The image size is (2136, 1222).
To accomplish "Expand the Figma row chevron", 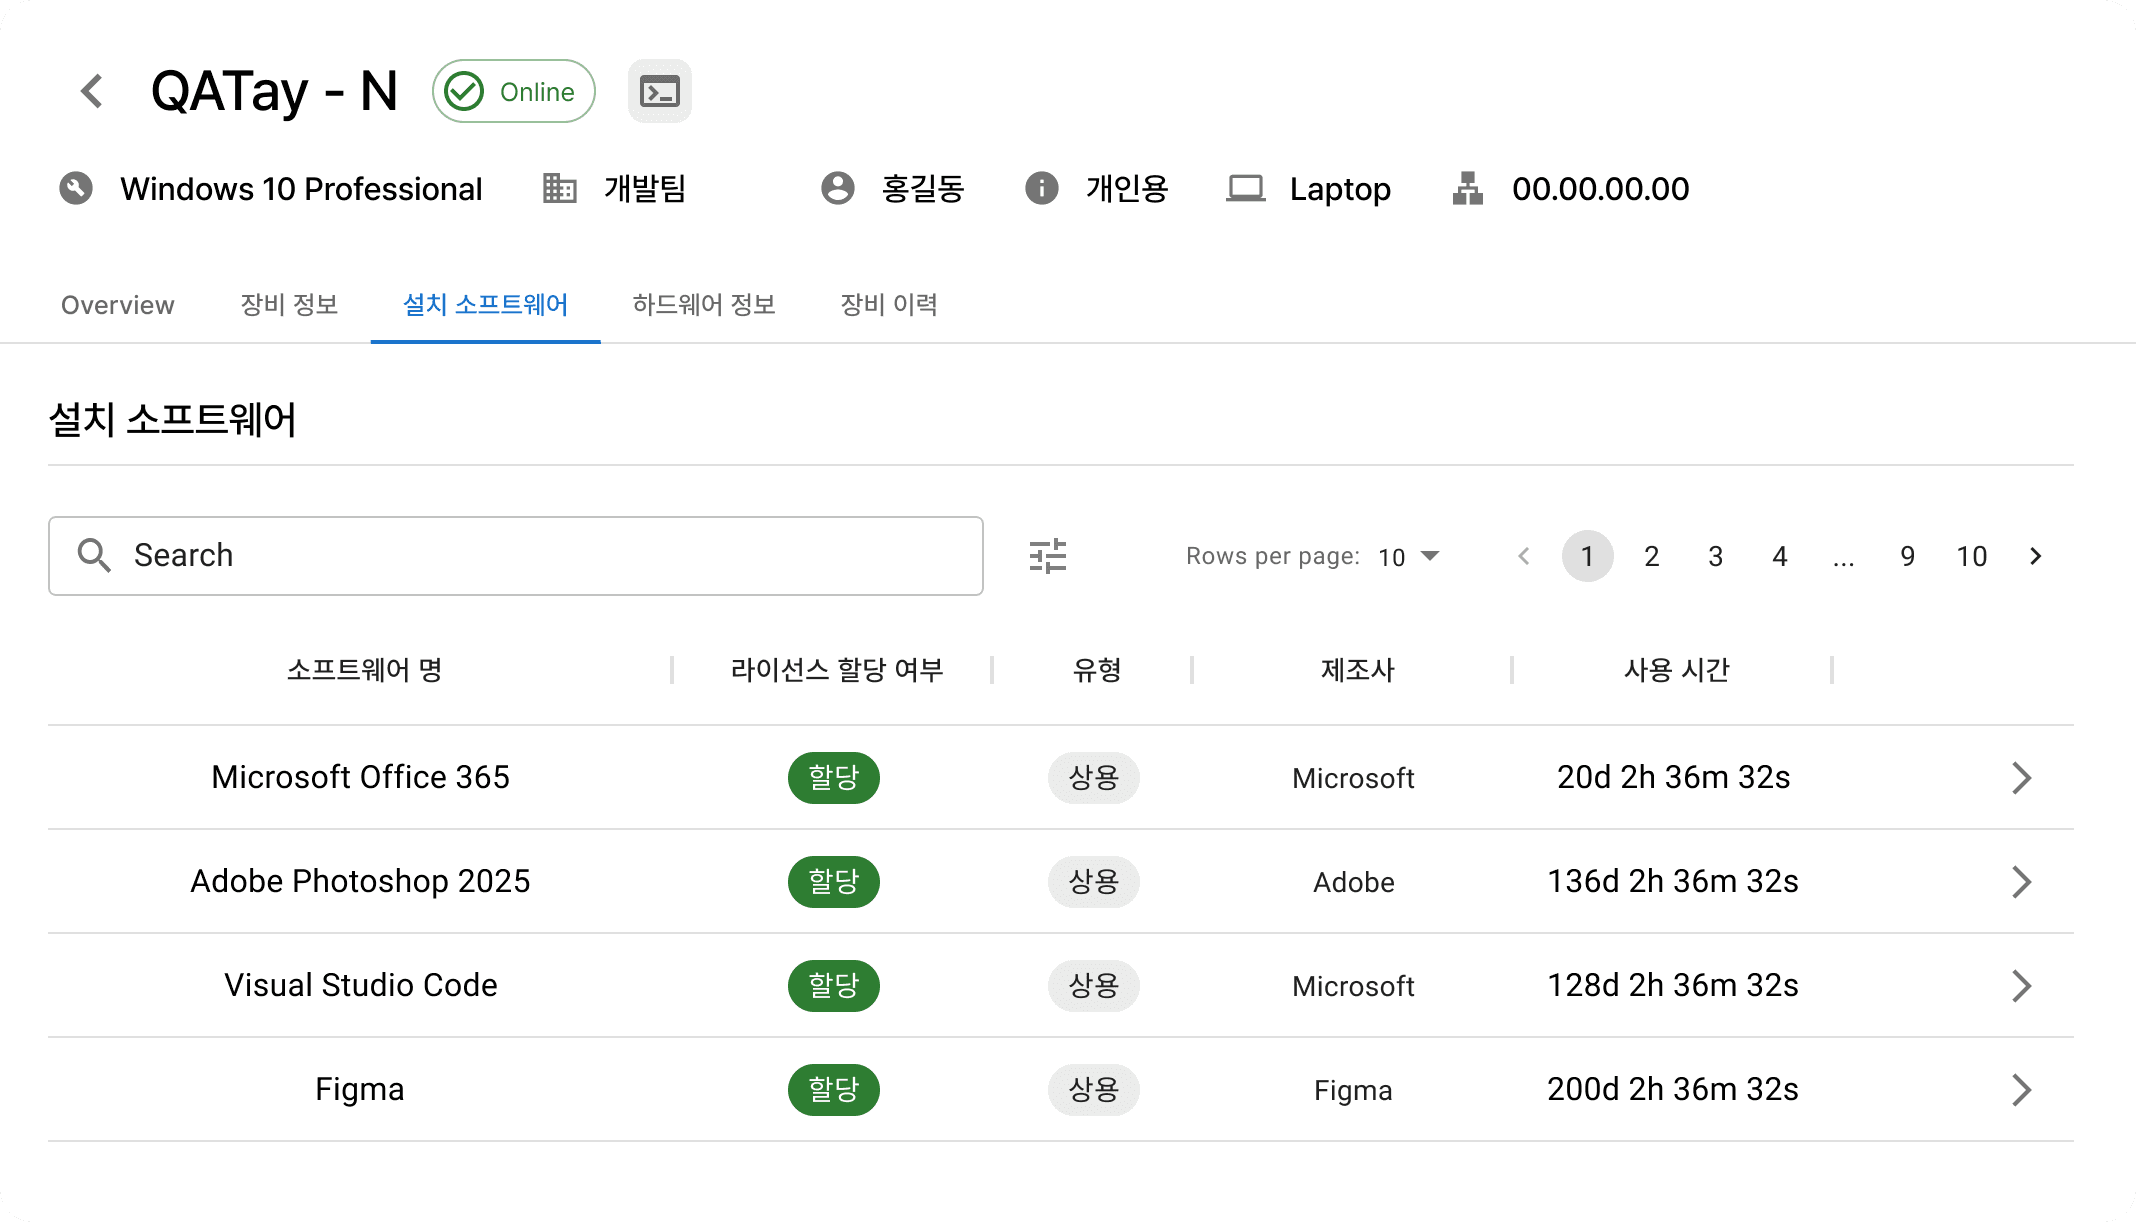I will pos(2021,1090).
